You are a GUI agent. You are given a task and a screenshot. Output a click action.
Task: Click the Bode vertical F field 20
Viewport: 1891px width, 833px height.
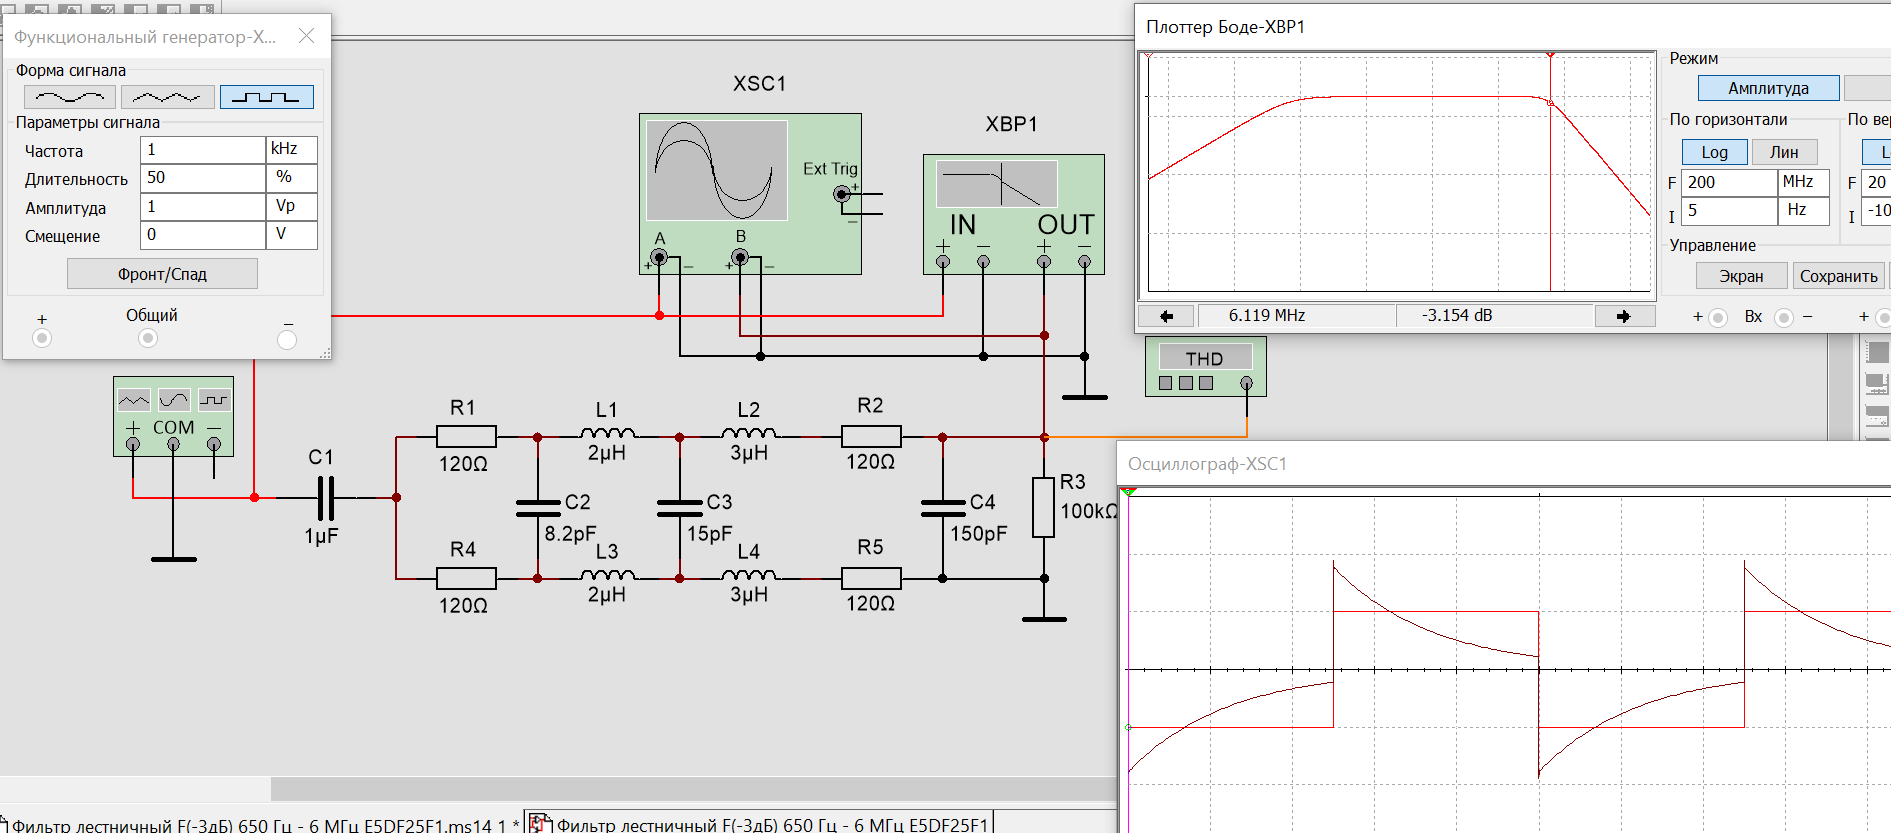coord(1876,182)
